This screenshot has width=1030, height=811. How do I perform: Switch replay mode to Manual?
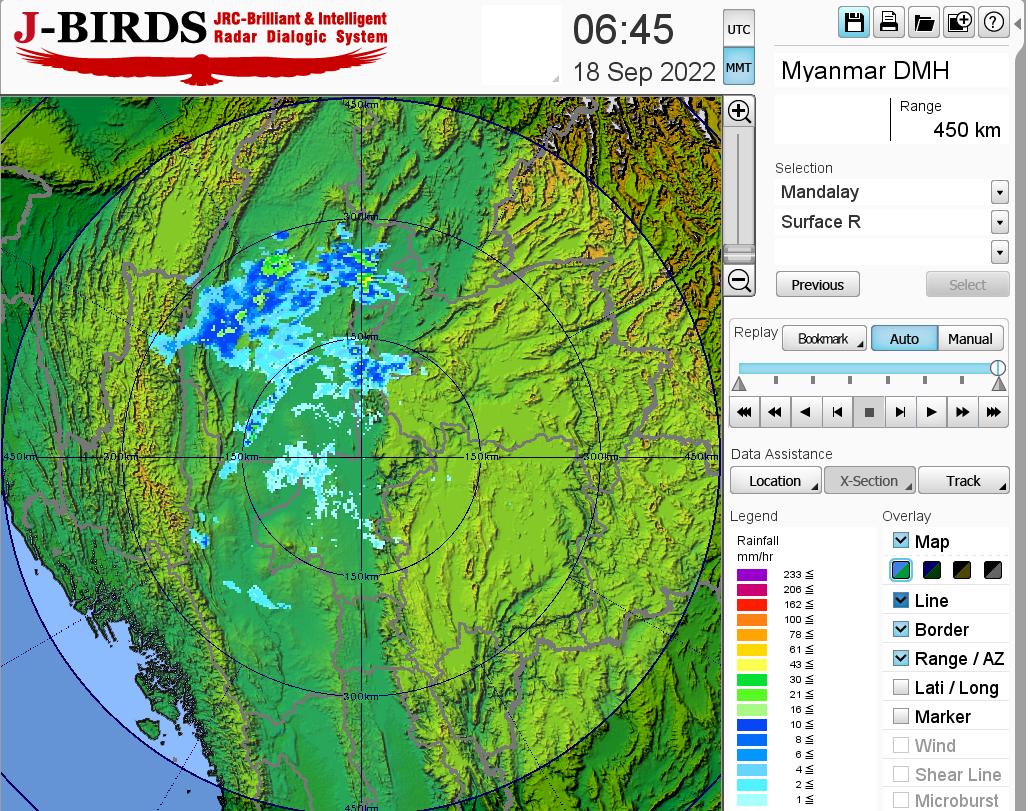969,339
